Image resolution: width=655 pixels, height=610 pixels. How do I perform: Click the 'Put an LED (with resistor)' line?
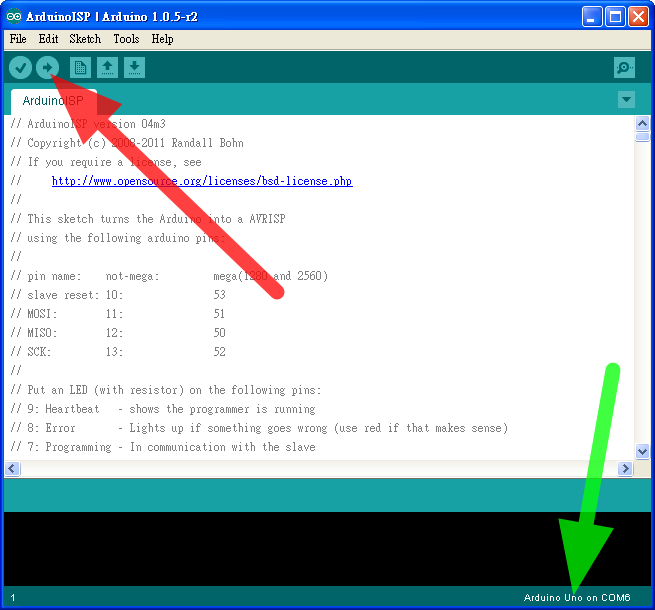pos(166,390)
